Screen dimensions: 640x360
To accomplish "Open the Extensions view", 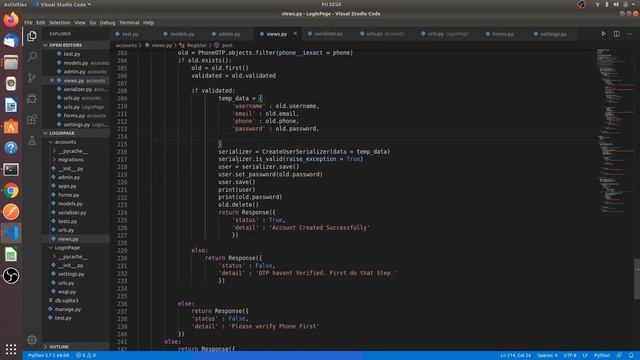I will 32,120.
